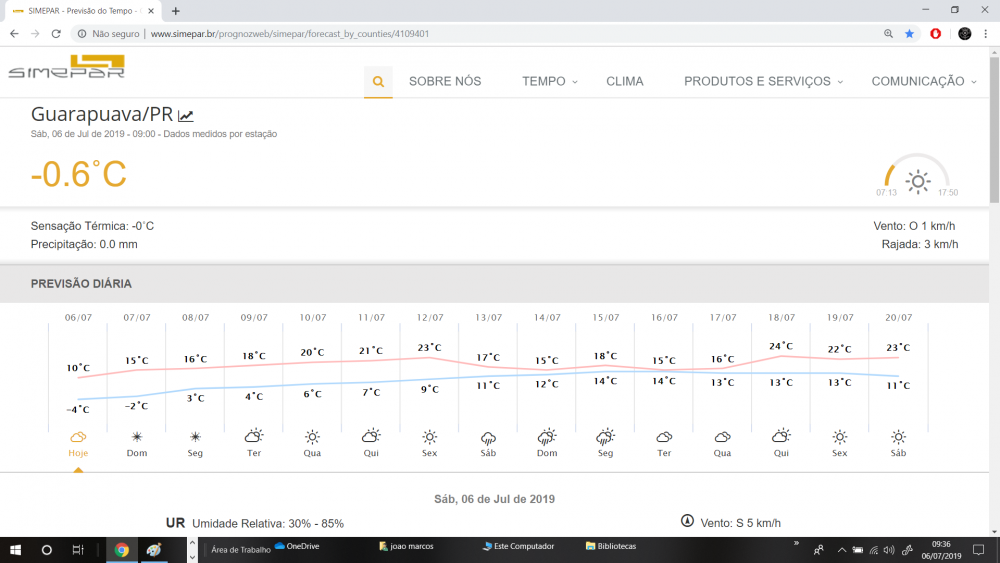
Task: Click the Dom 07/07 day label
Action: click(x=137, y=453)
